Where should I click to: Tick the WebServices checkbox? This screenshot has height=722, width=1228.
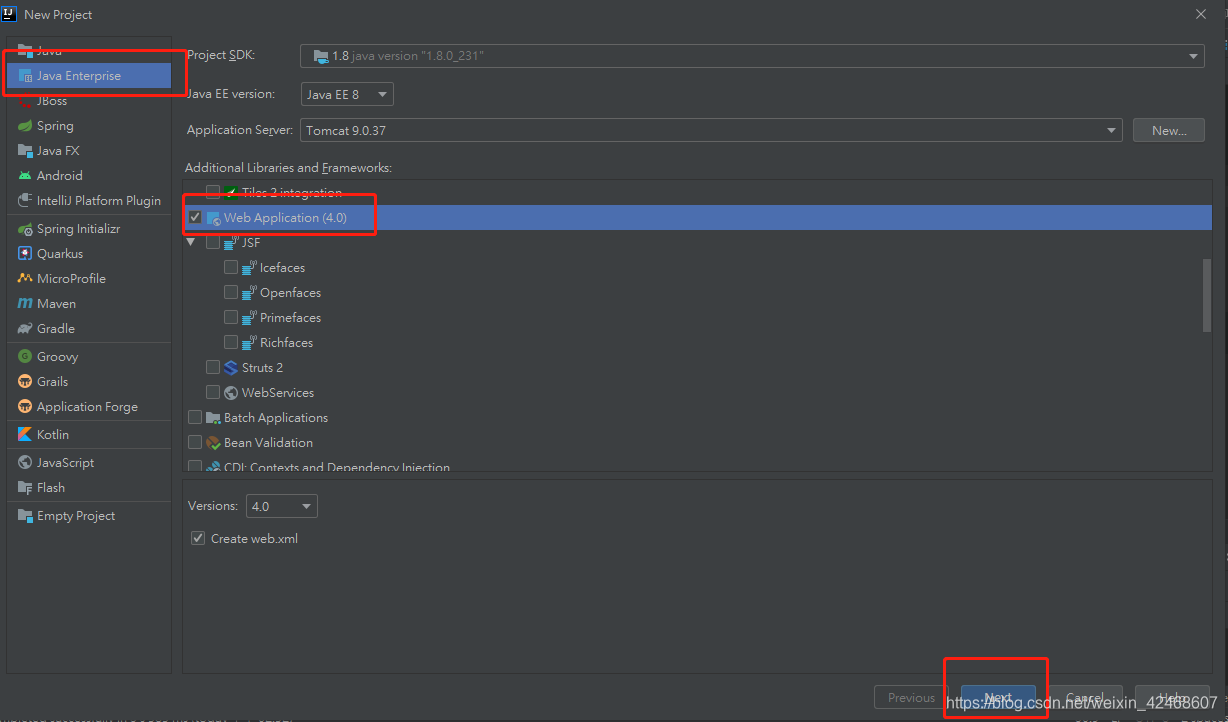pos(213,393)
